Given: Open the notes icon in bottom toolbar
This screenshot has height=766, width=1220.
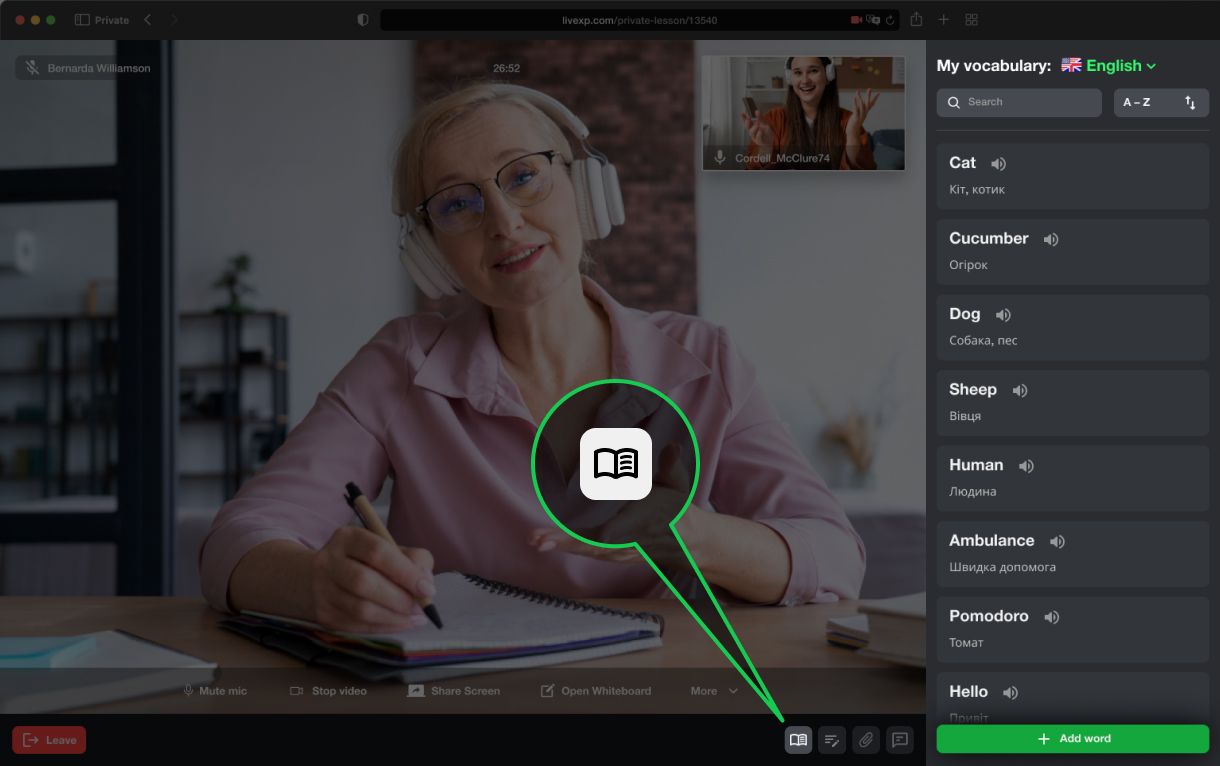Looking at the screenshot, I should [831, 740].
